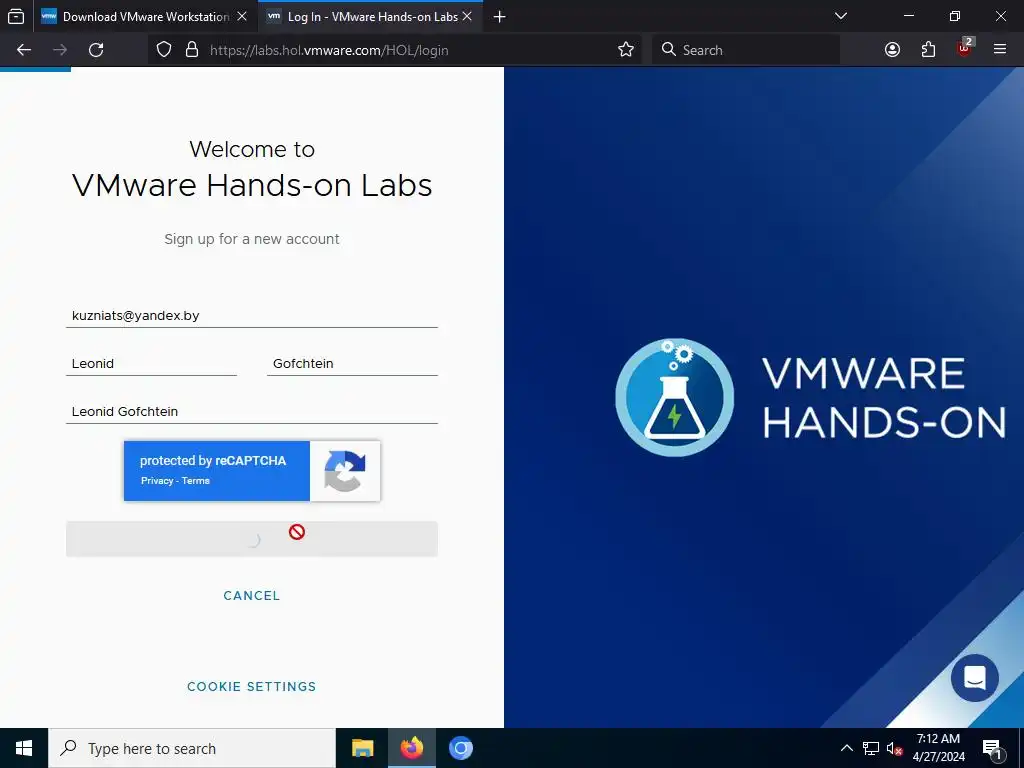Edit the last name field Gofchtein
Screen dimensions: 1024x768
(x=352, y=363)
